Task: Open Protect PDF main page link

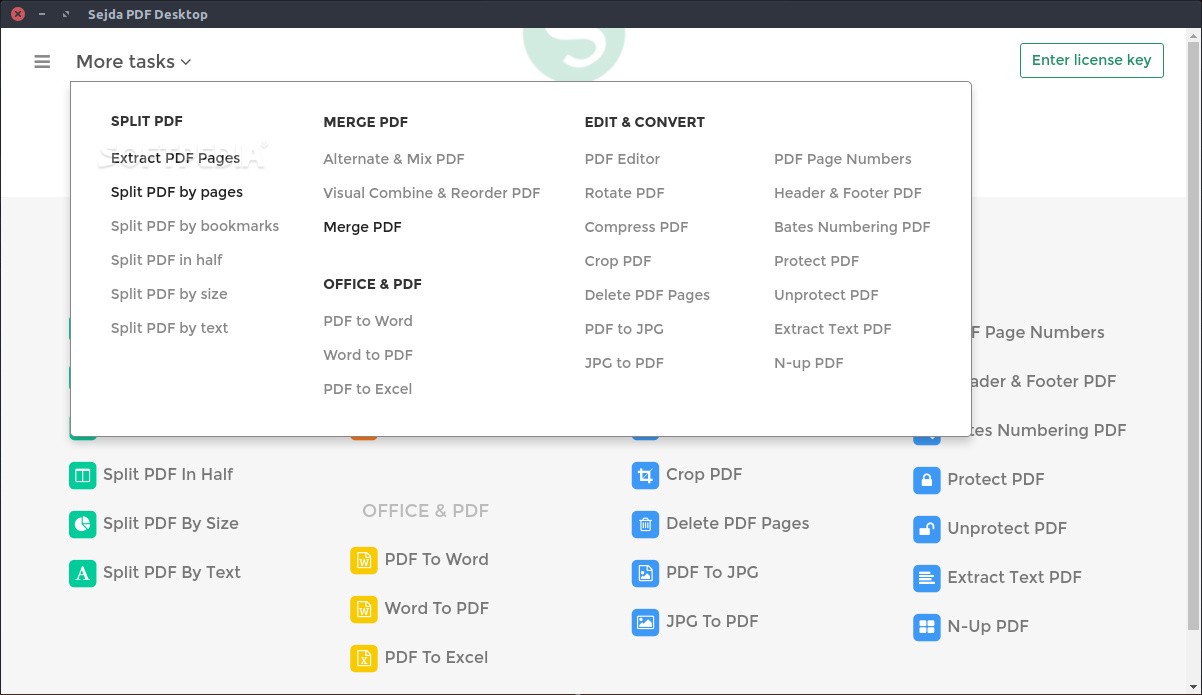Action: click(x=996, y=479)
